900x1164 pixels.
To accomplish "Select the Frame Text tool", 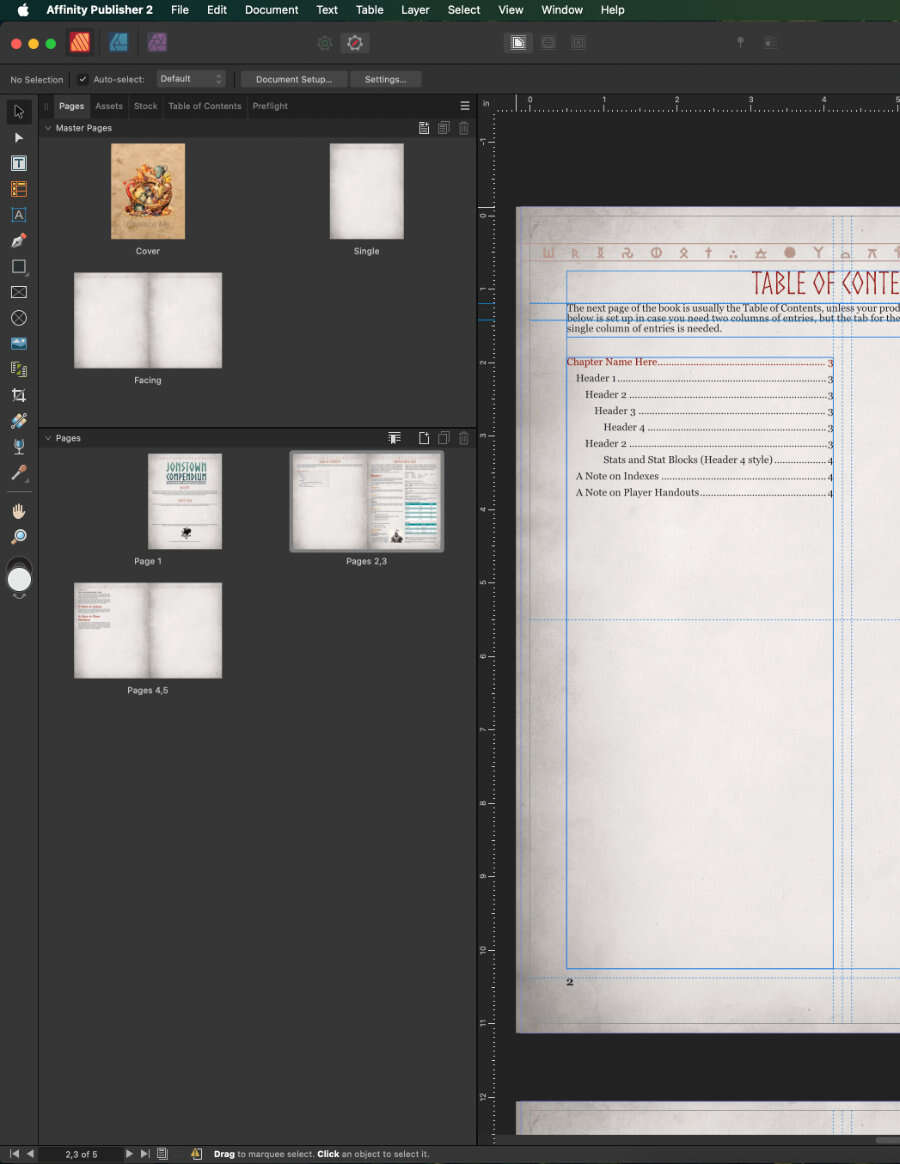I will (x=18, y=163).
